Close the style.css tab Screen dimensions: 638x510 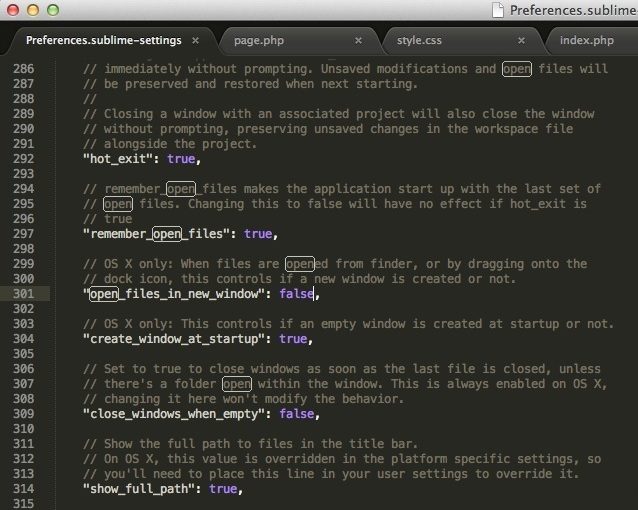[x=521, y=40]
